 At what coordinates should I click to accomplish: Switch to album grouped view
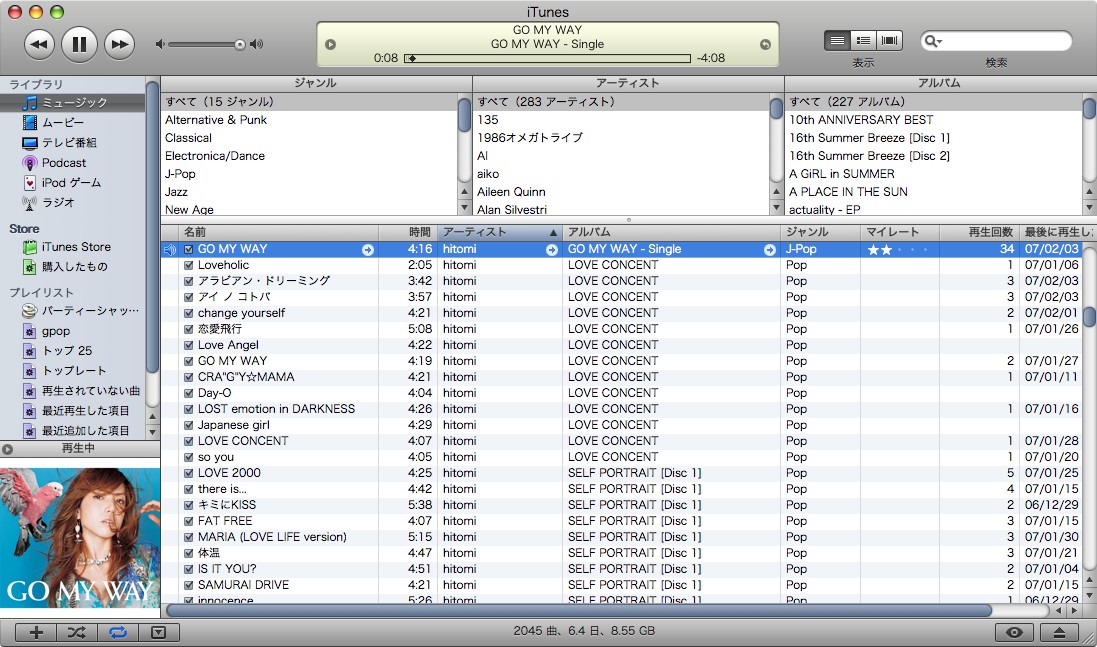click(x=863, y=41)
